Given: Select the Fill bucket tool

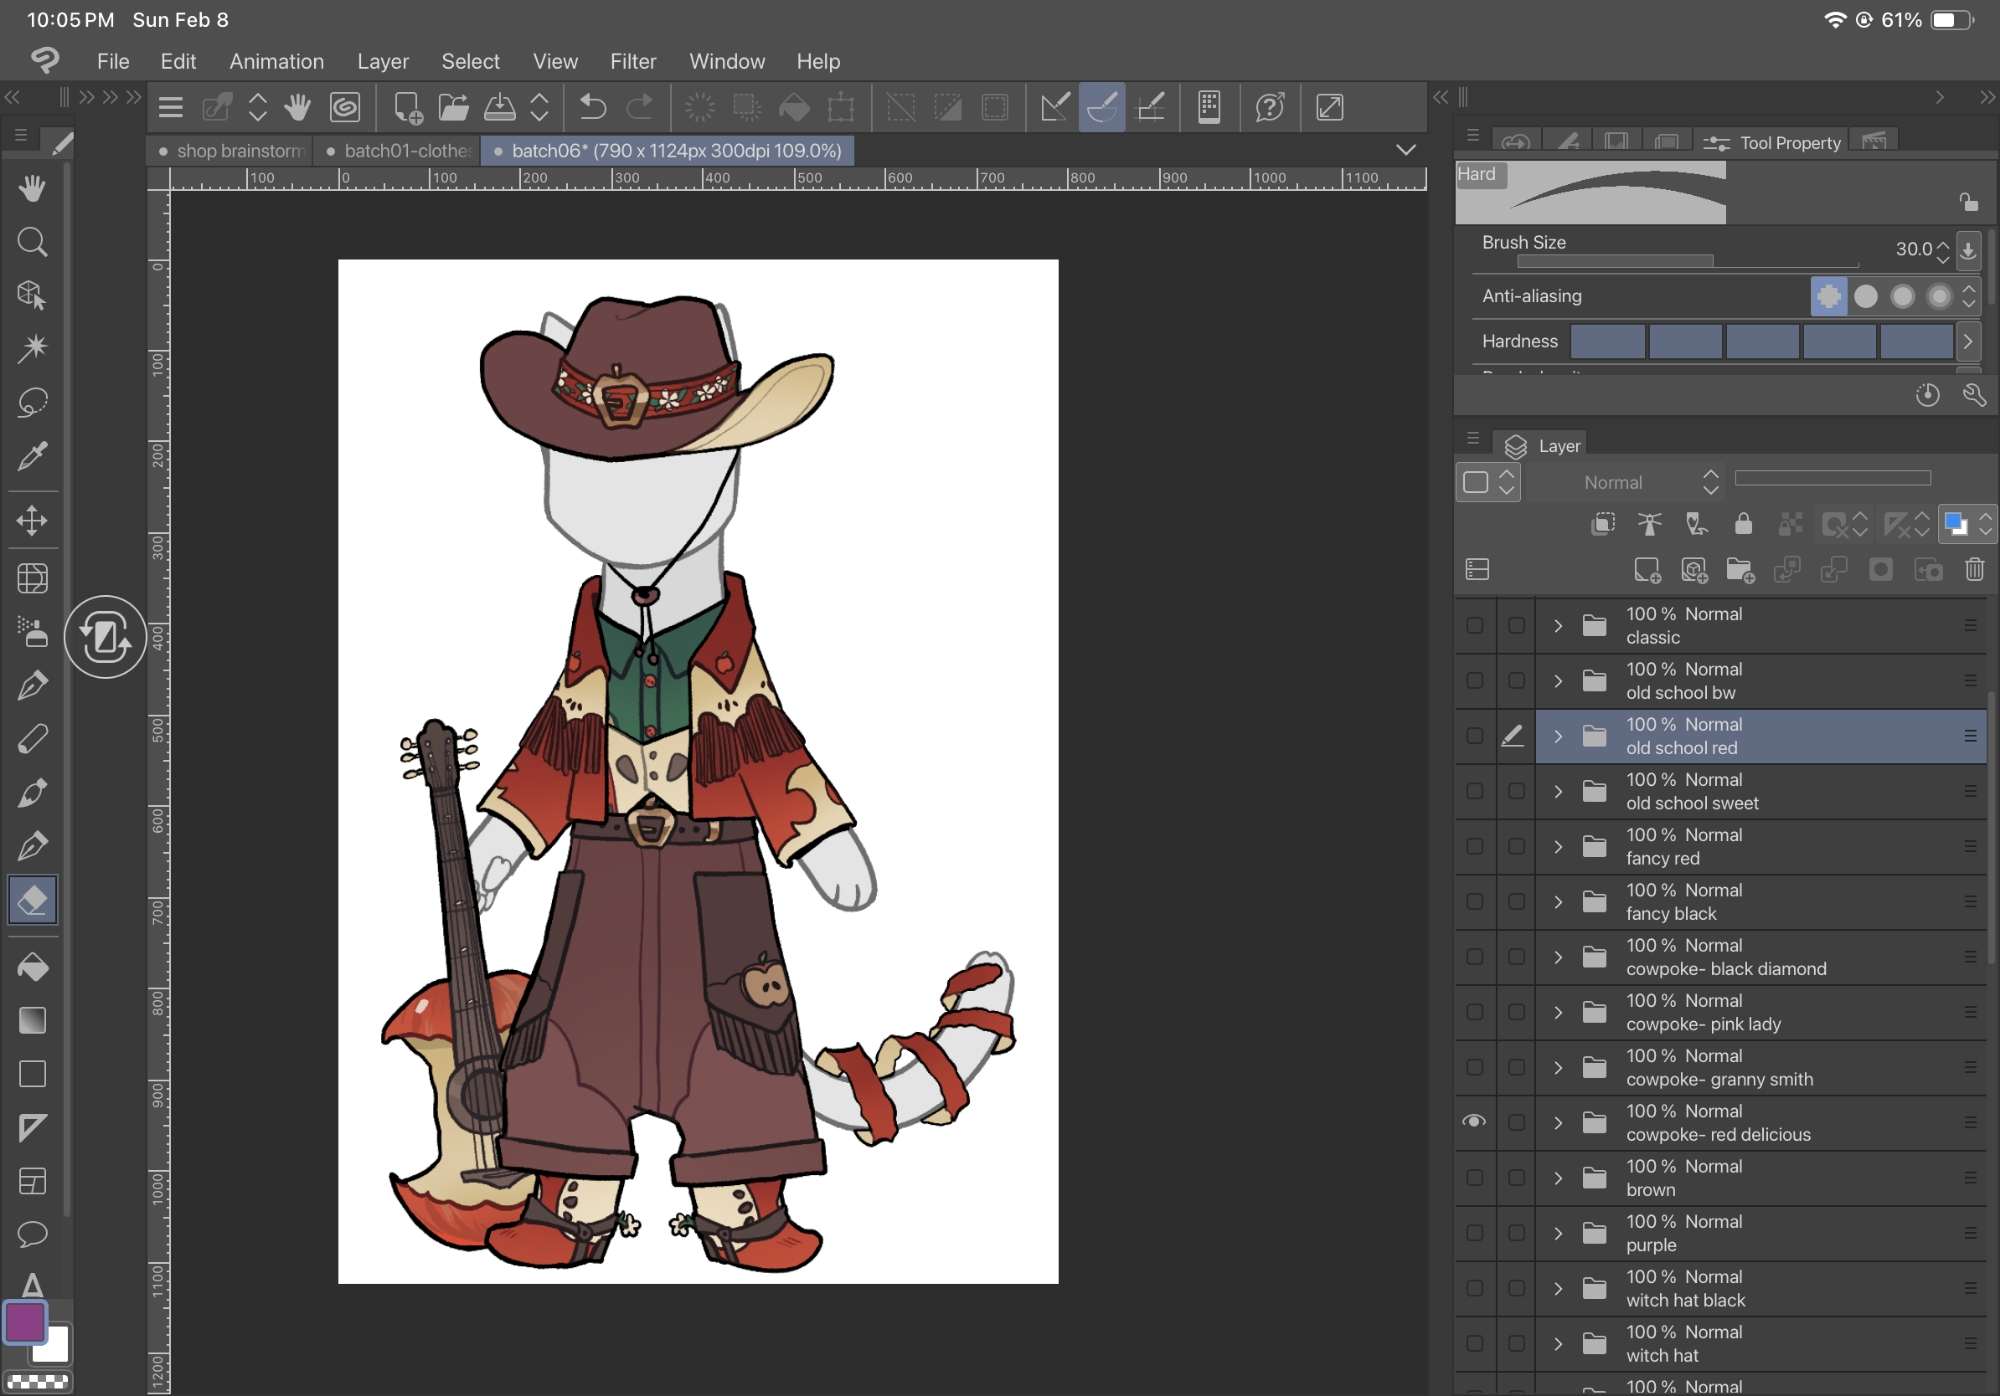Looking at the screenshot, I should (32, 967).
